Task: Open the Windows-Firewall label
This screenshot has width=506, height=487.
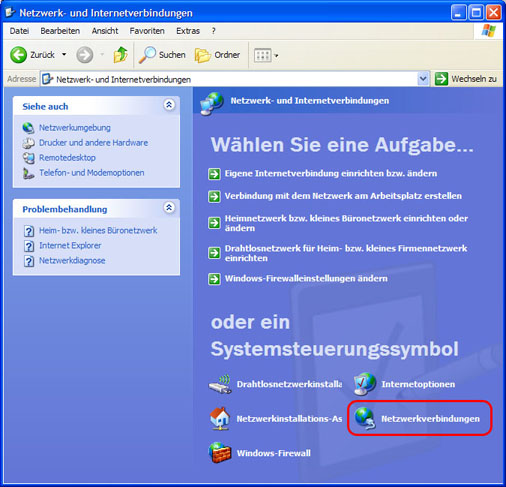Action: pos(274,453)
